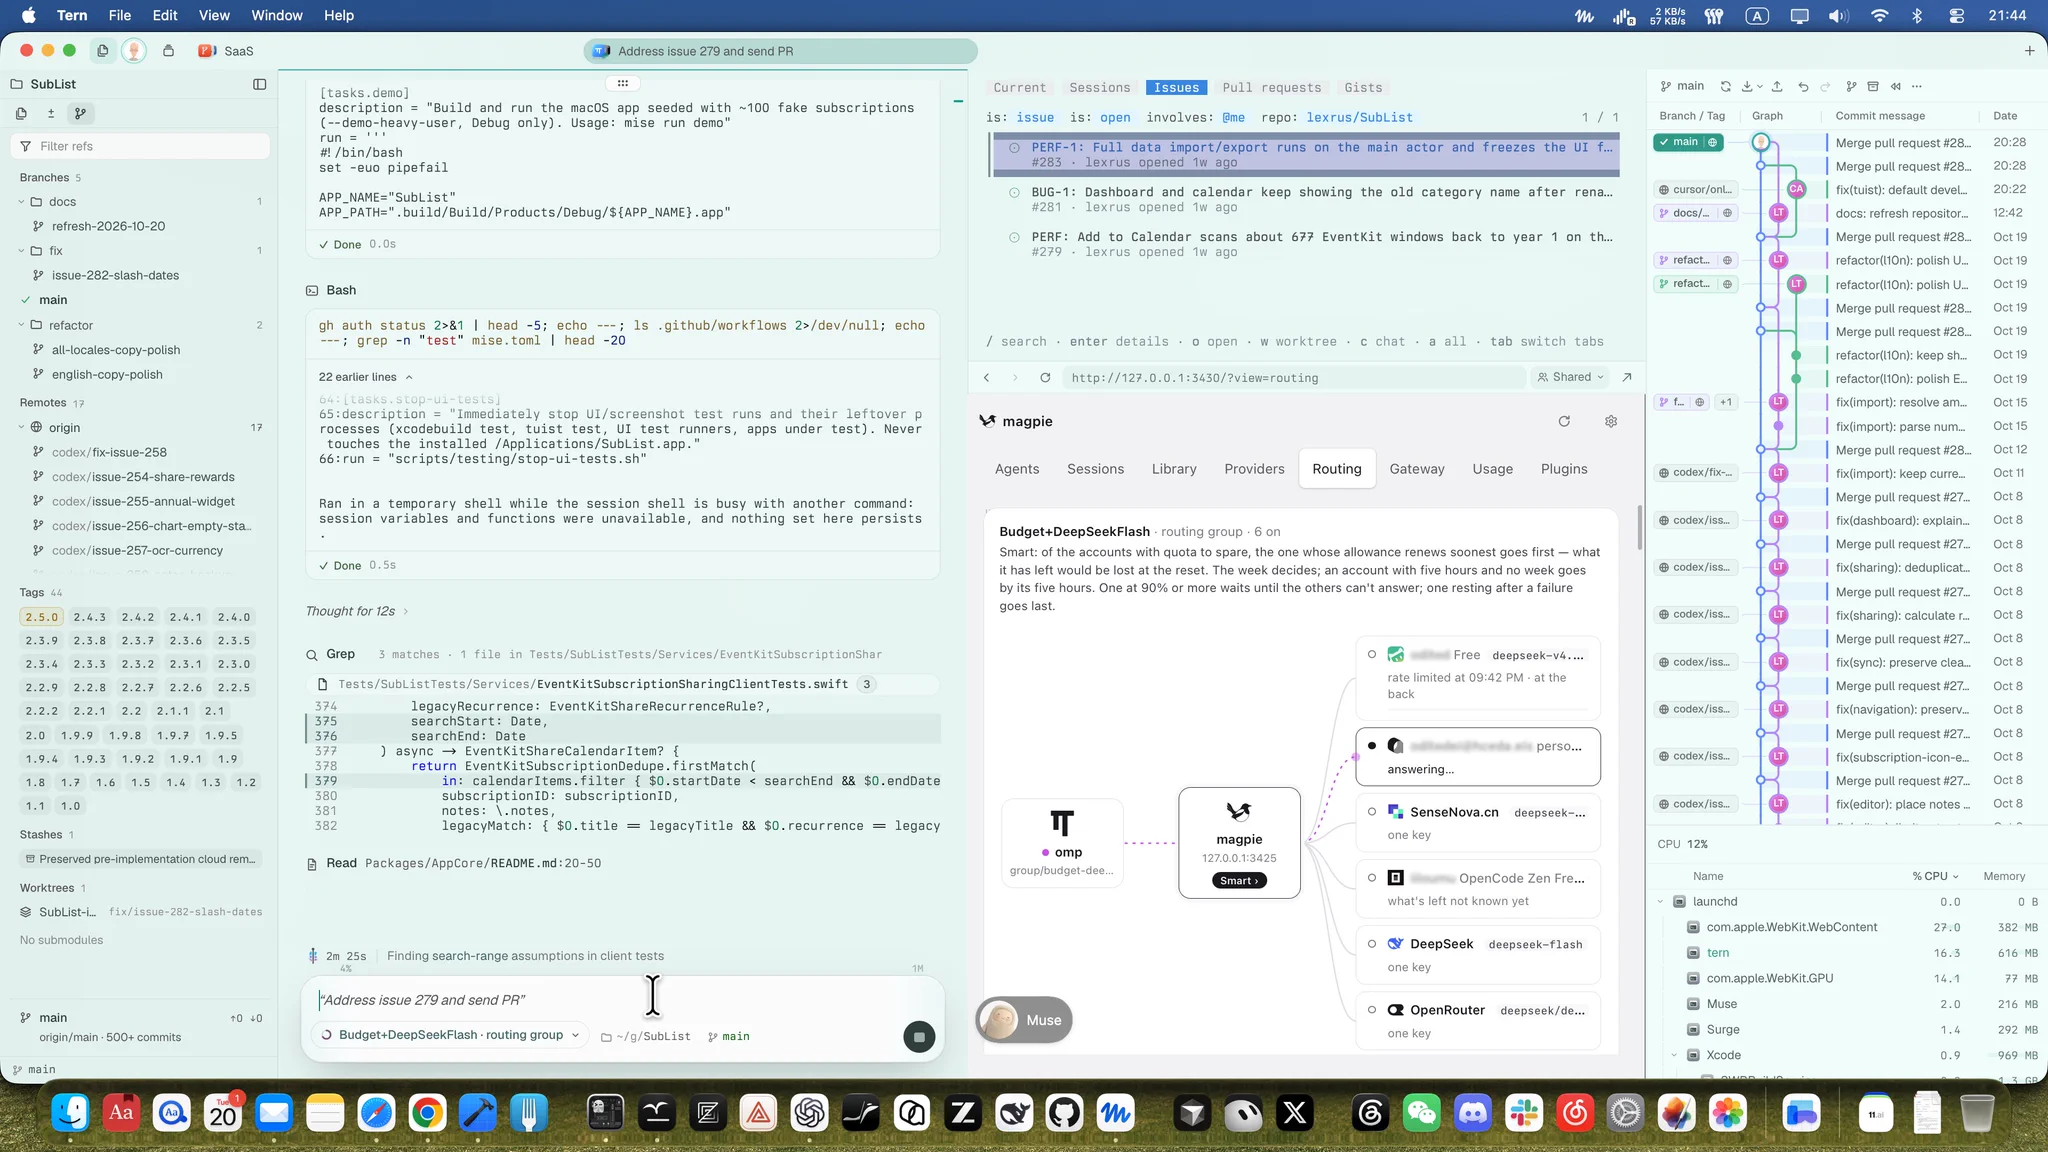Select the OpenCode Zen Free route radio circle
Screen dimensions: 2048x1152
(x=1372, y=878)
